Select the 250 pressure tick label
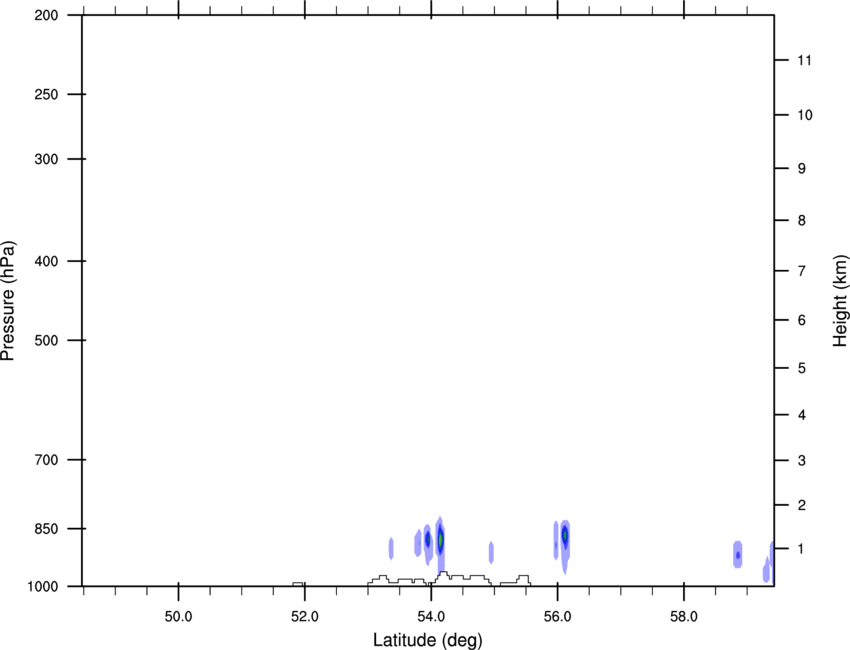The width and height of the screenshot is (850, 650). click(46, 94)
